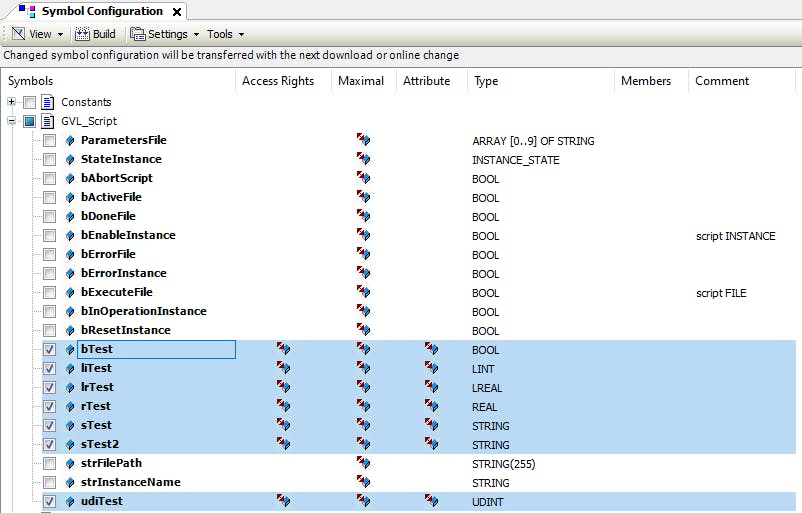Image resolution: width=802 pixels, height=513 pixels.
Task: Select the bInOperationInstance symbol
Action: pyautogui.click(x=144, y=311)
